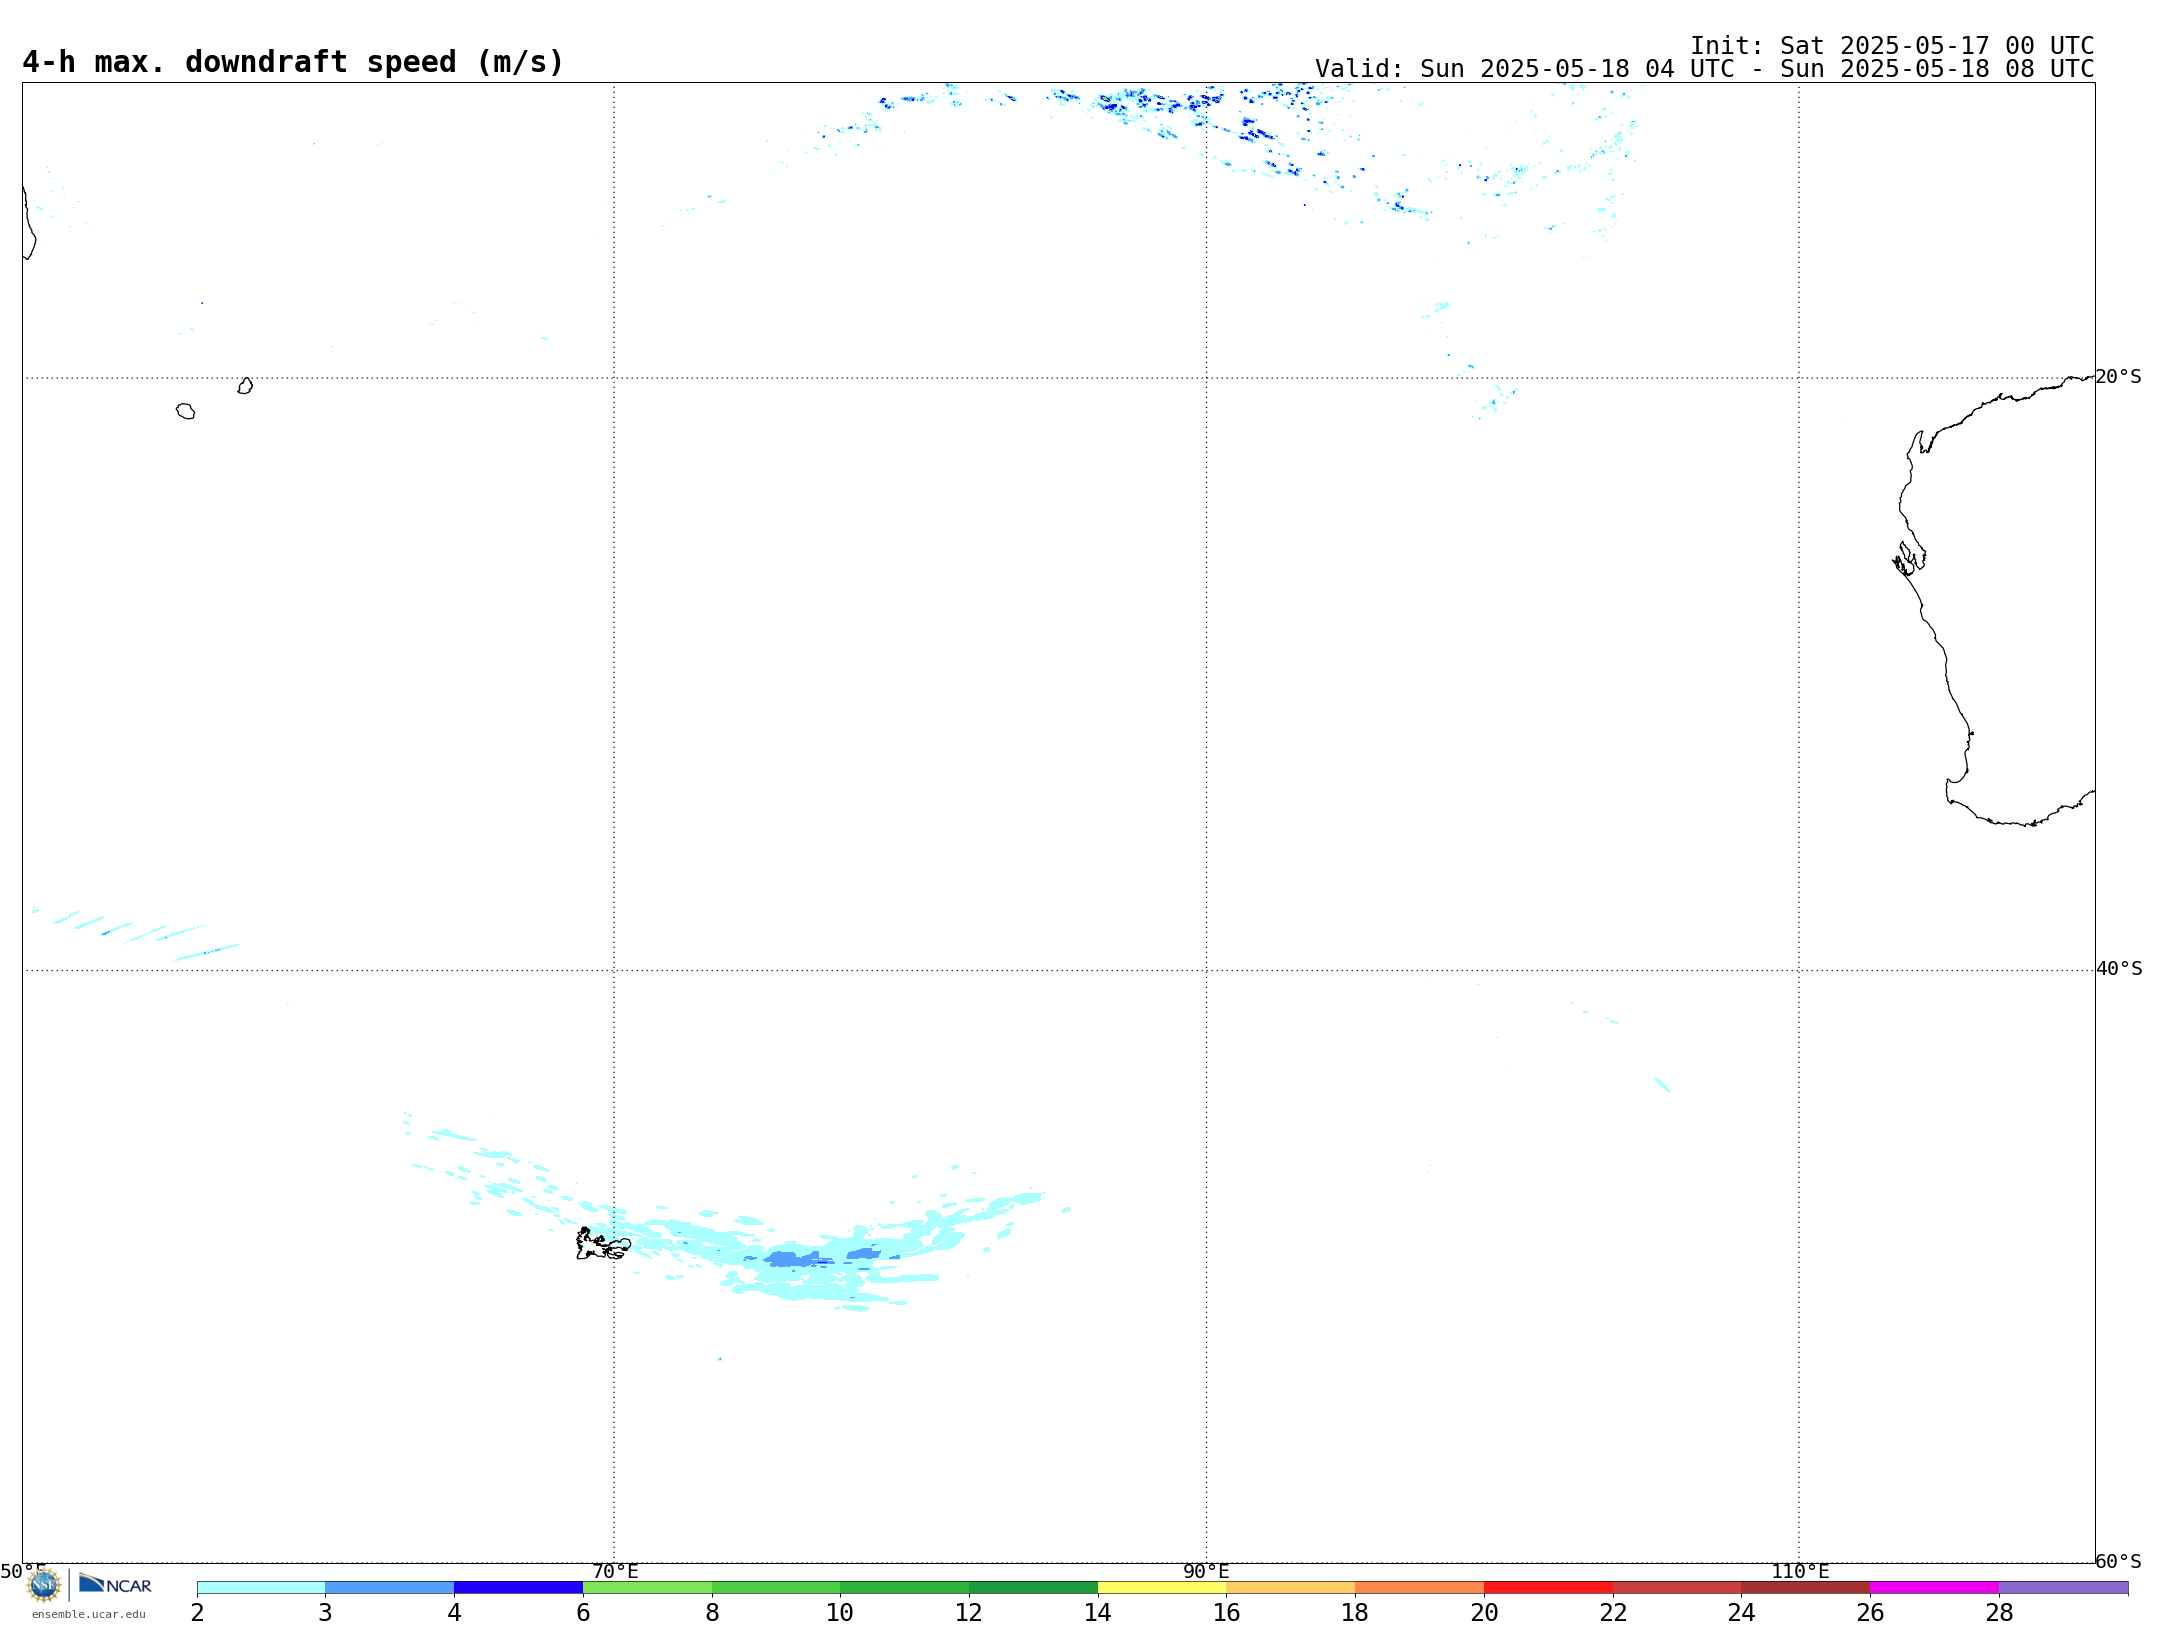Click the Mauritius island outline
The height and width of the screenshot is (1626, 2160).
[245, 386]
